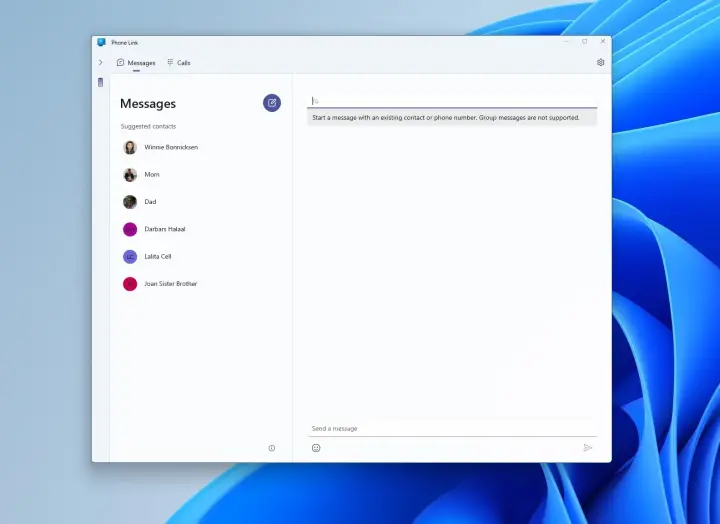Viewport: 720px width, 524px height.
Task: Select contact Darbars Halaal
Action: (201, 229)
